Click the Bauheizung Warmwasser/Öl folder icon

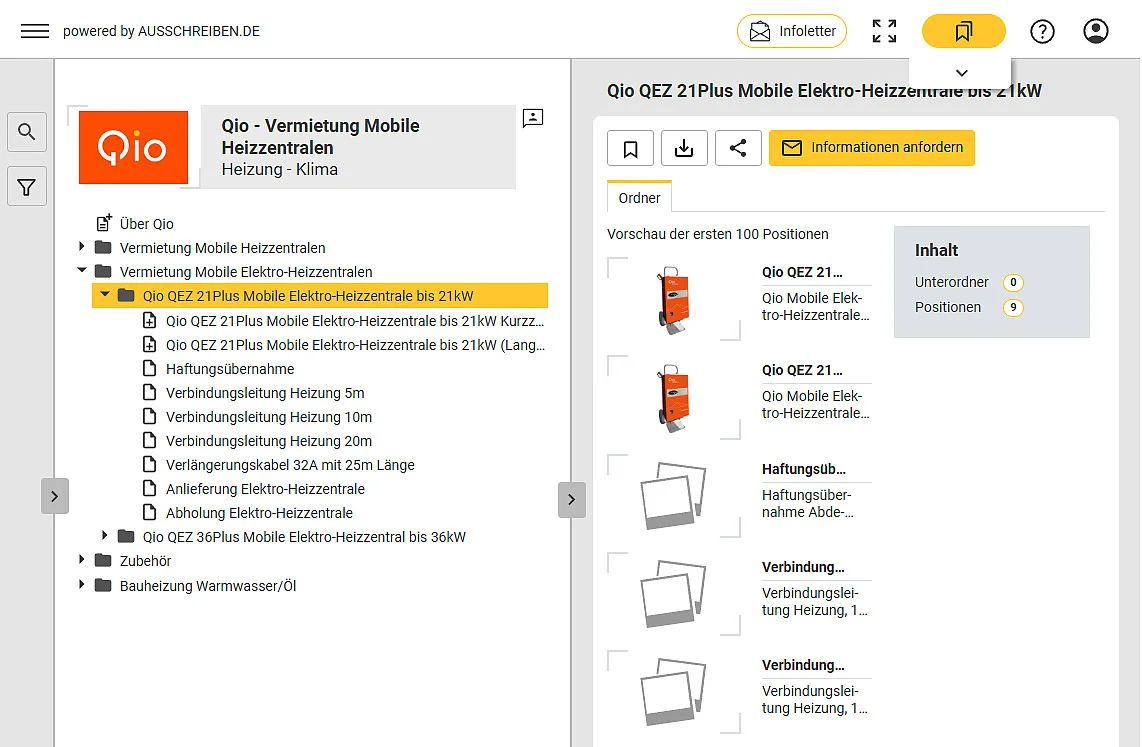(x=103, y=585)
